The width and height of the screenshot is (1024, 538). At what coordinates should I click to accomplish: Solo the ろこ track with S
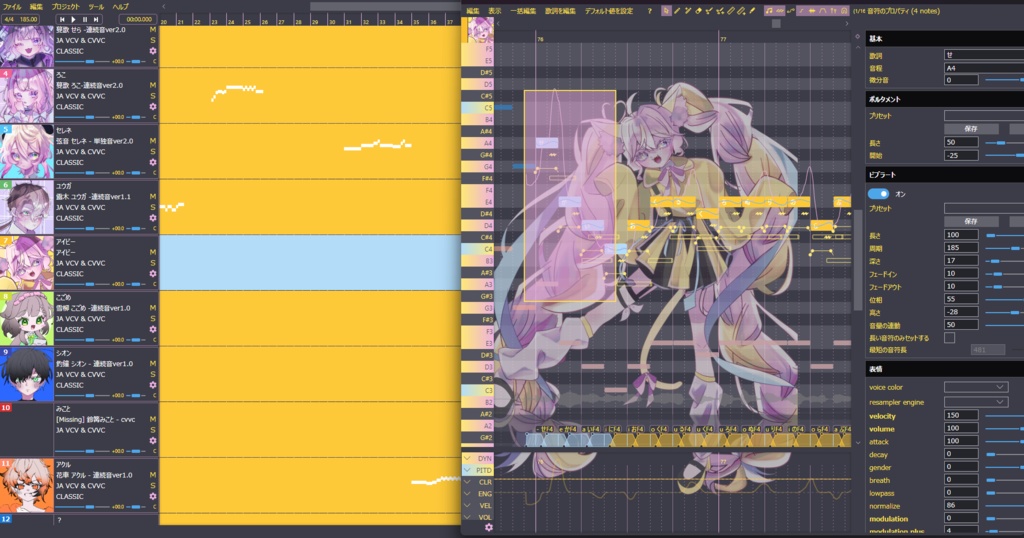[x=153, y=95]
